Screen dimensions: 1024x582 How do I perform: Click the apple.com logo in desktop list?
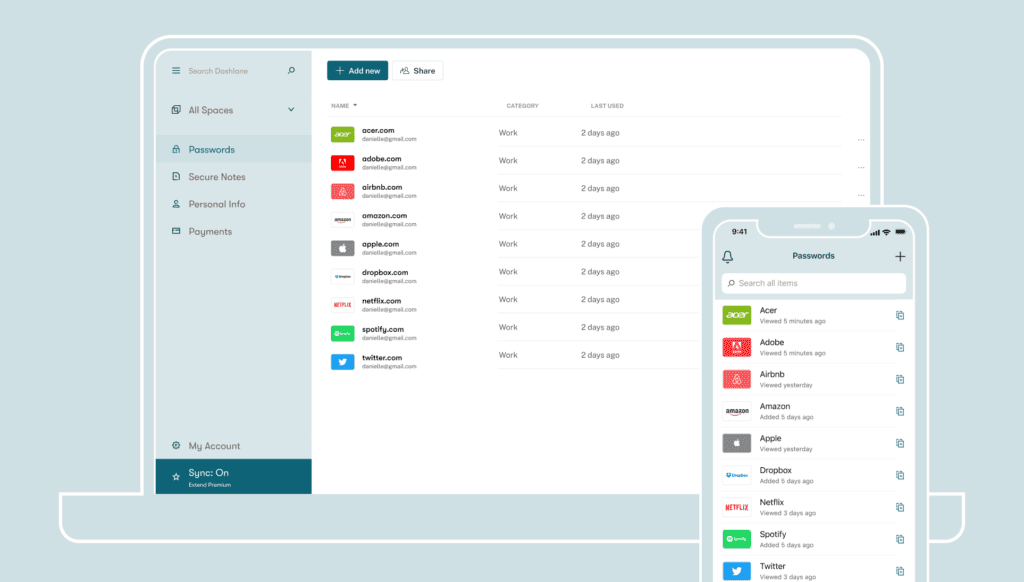(342, 248)
